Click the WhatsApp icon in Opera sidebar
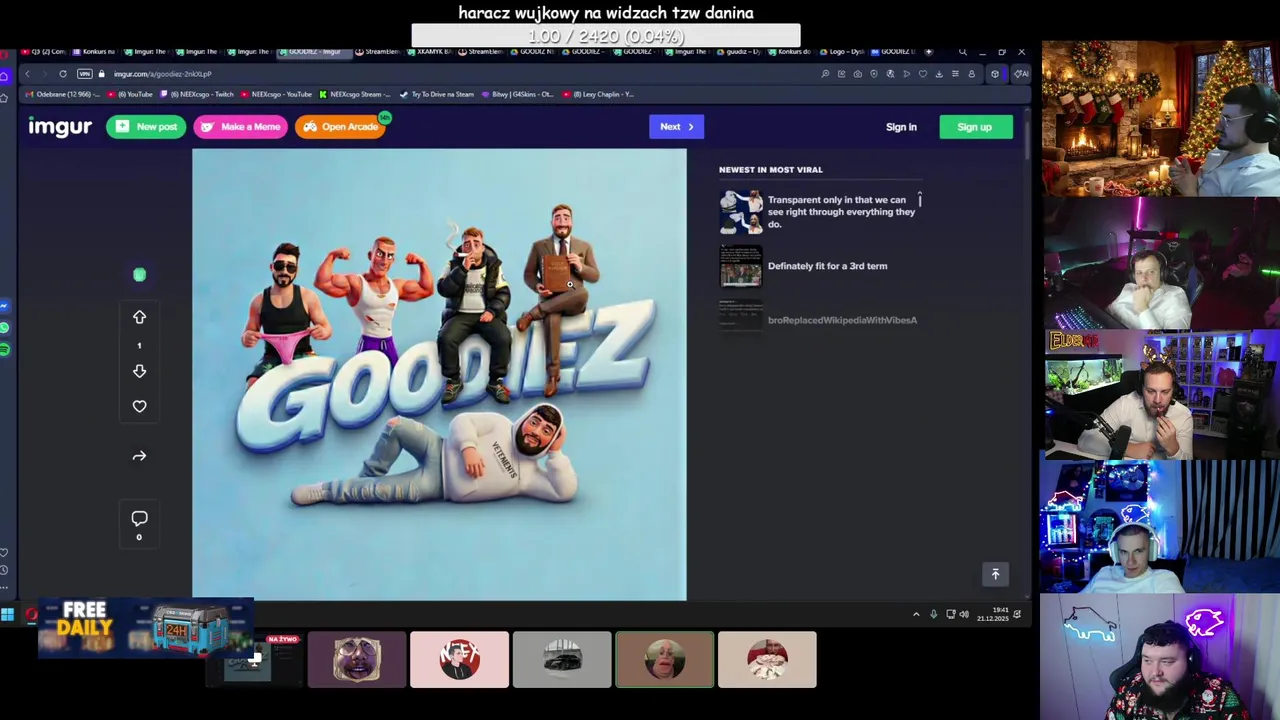Image resolution: width=1280 pixels, height=720 pixels. 5,328
